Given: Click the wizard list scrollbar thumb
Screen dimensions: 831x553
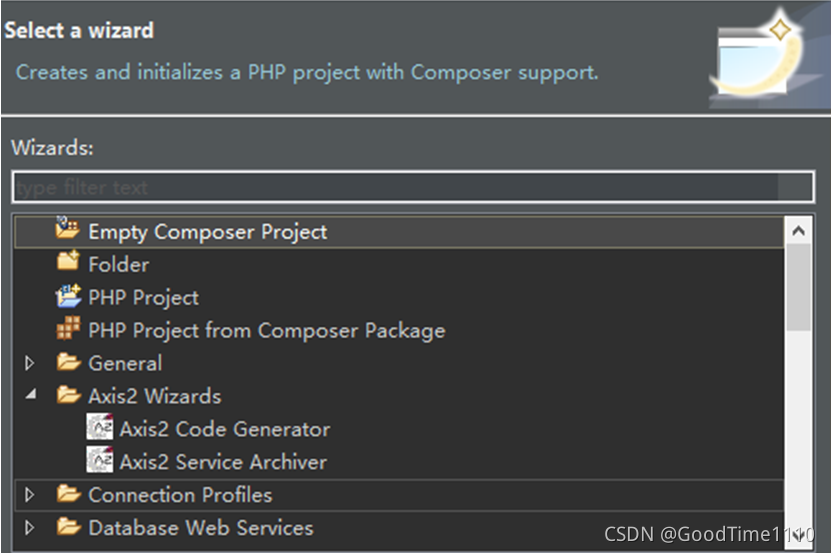Looking at the screenshot, I should [798, 288].
